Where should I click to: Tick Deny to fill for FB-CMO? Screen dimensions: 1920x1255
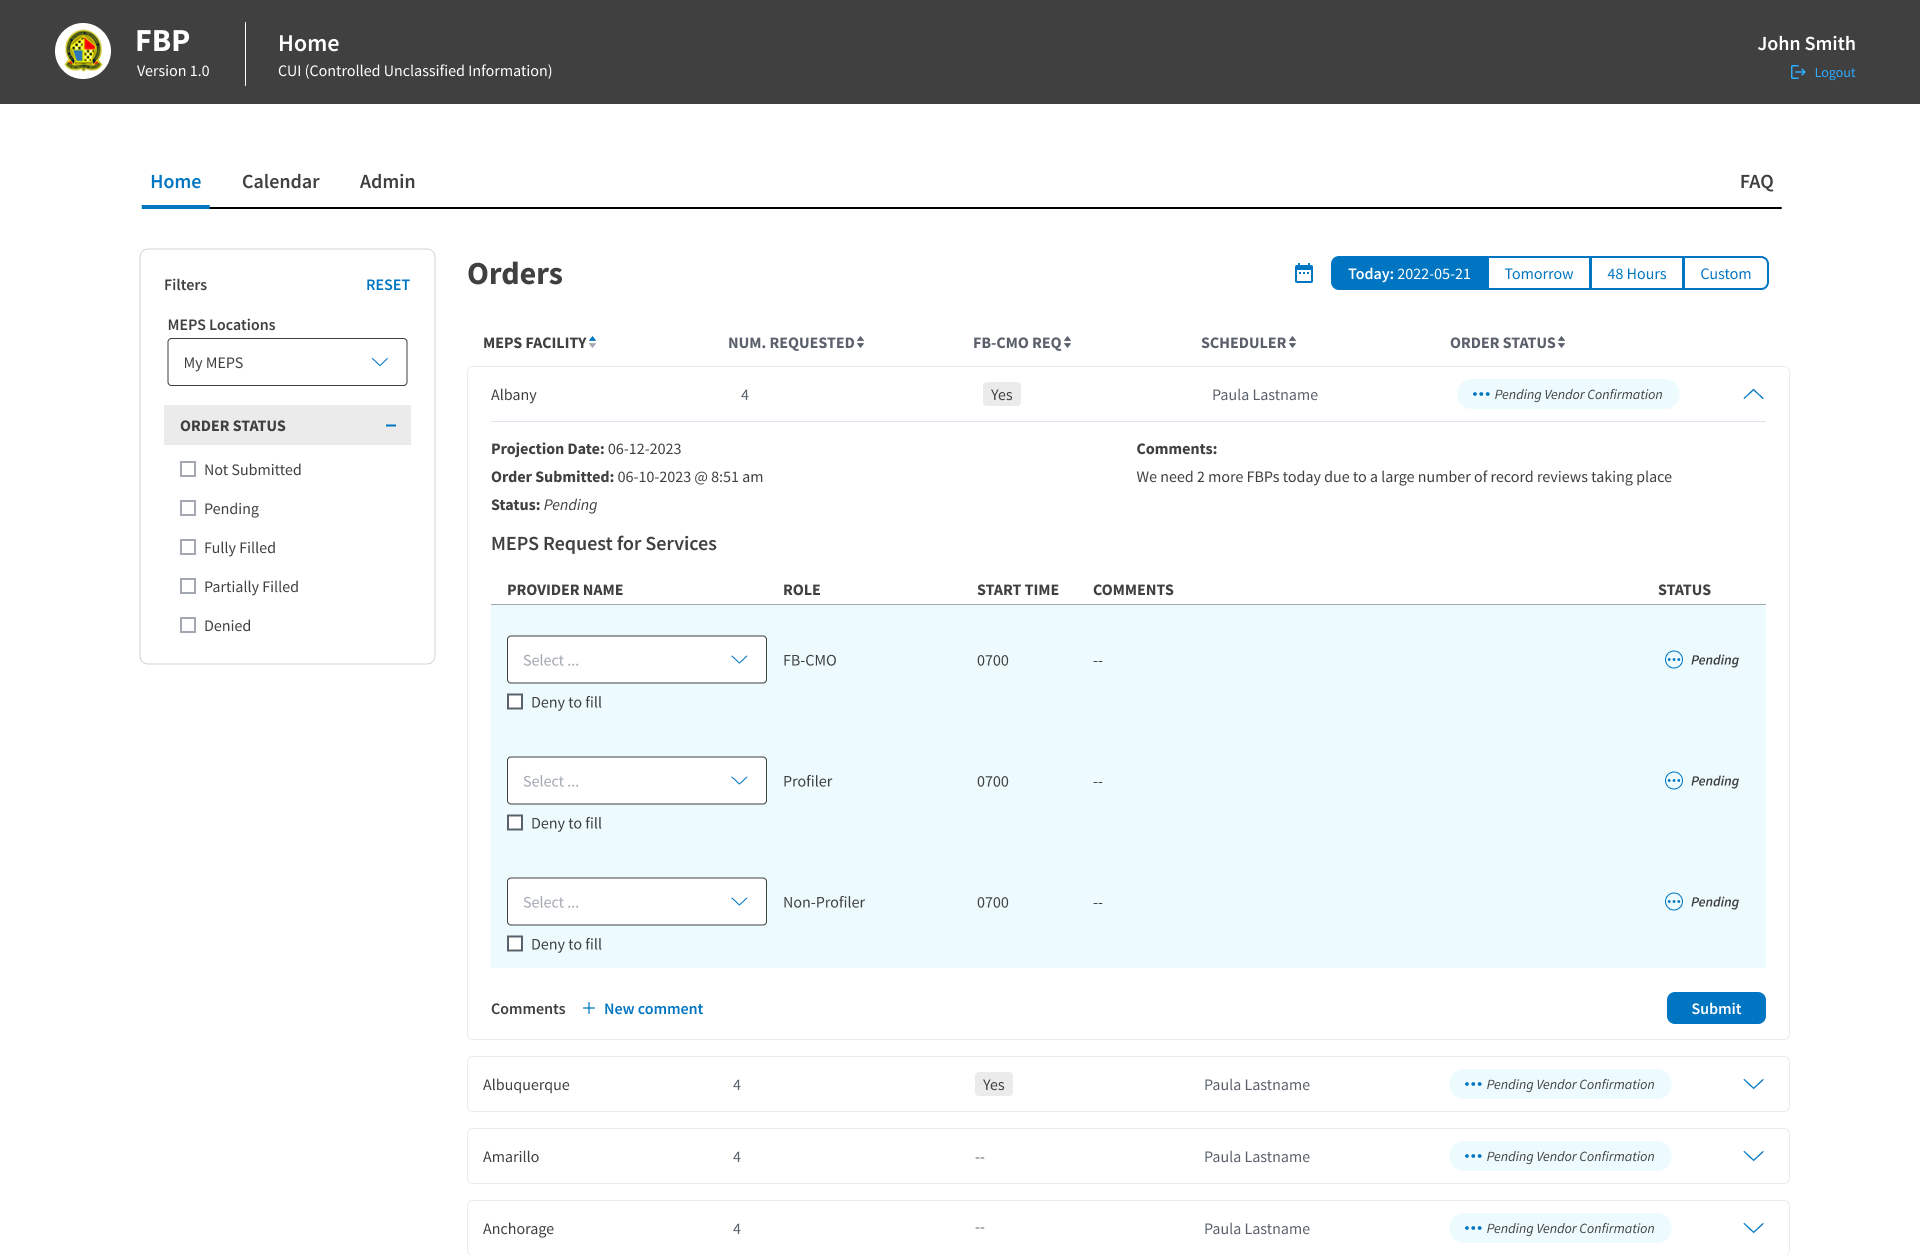515,702
